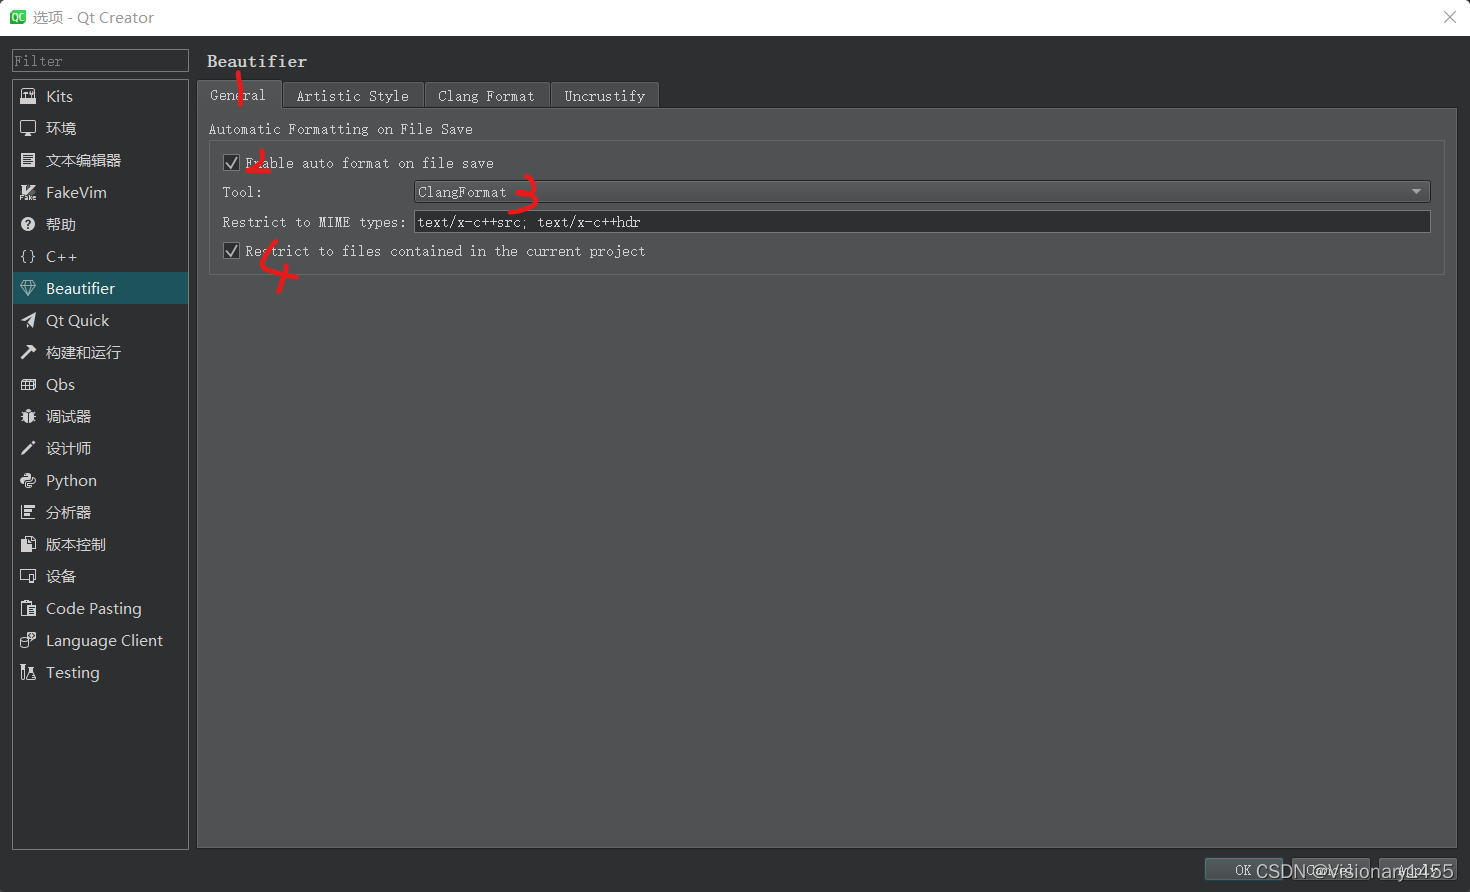Select the FakeVim icon in sidebar

pyautogui.click(x=28, y=192)
